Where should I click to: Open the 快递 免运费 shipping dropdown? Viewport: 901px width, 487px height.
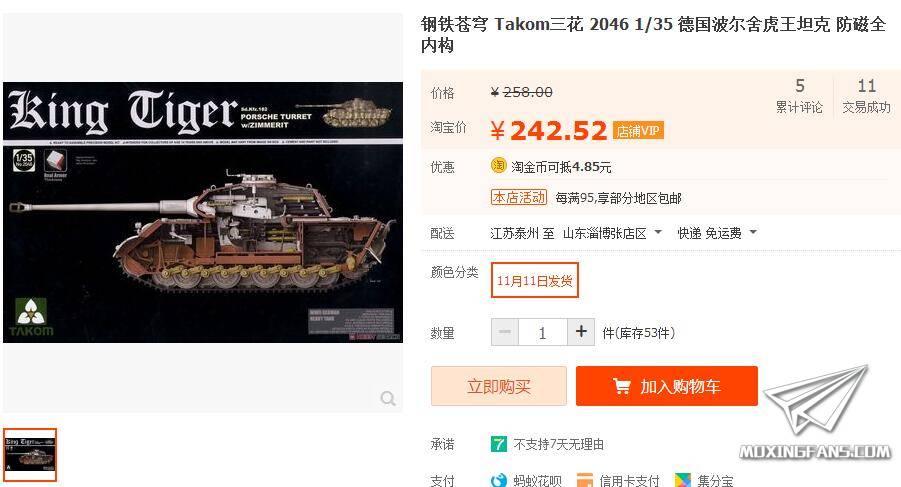717,233
